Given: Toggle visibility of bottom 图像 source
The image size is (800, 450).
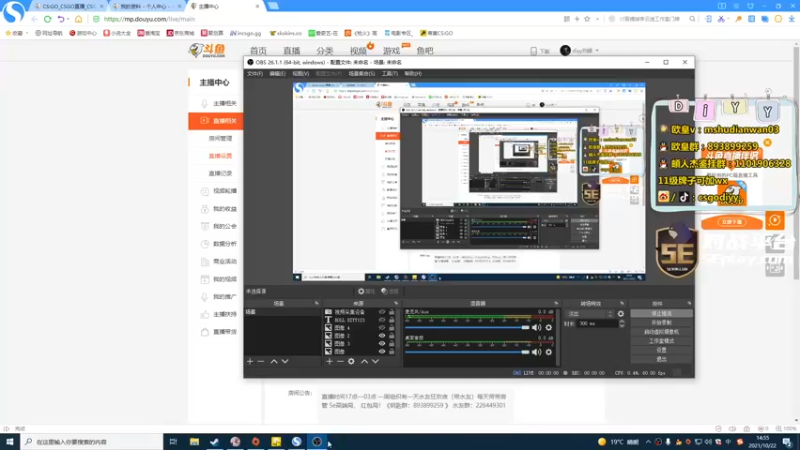Looking at the screenshot, I should (382, 351).
